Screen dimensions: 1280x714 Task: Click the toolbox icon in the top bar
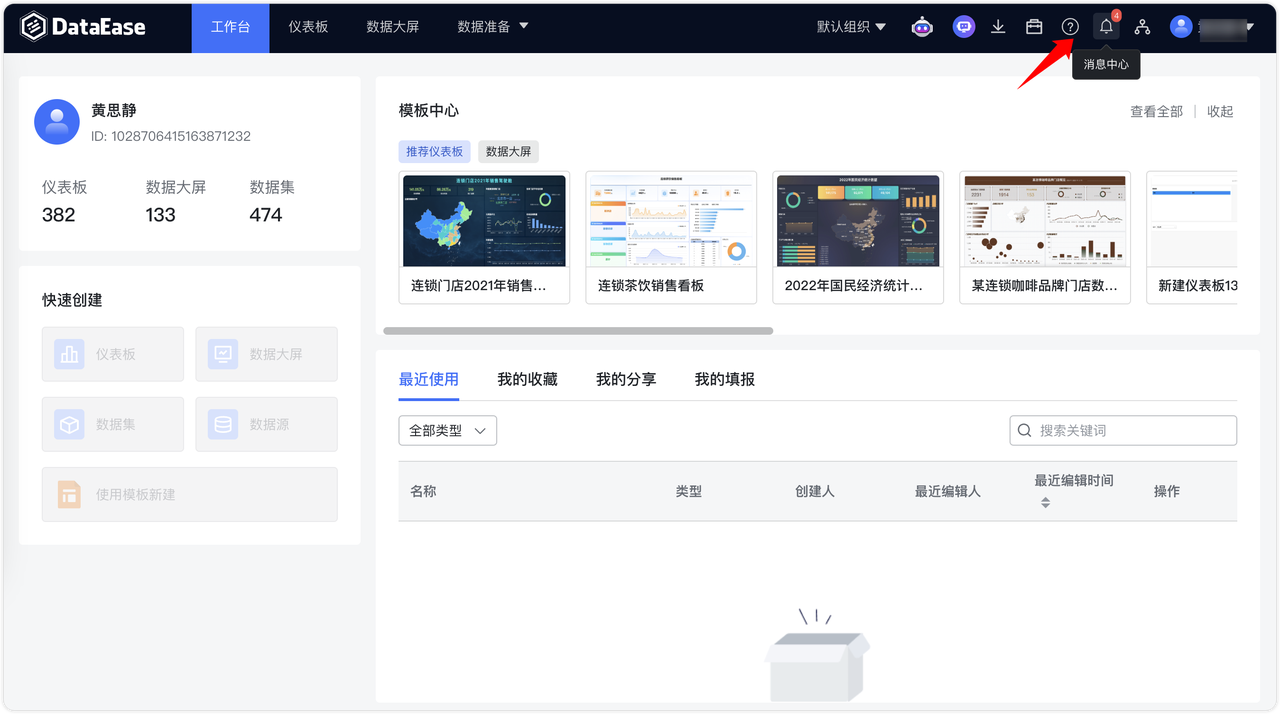(1034, 26)
